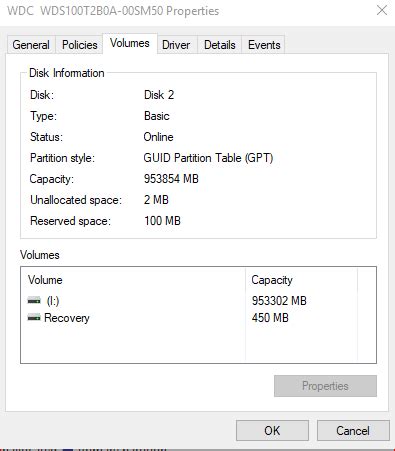This screenshot has width=395, height=451.
Task: Click the Volume column header
Action: [133, 280]
